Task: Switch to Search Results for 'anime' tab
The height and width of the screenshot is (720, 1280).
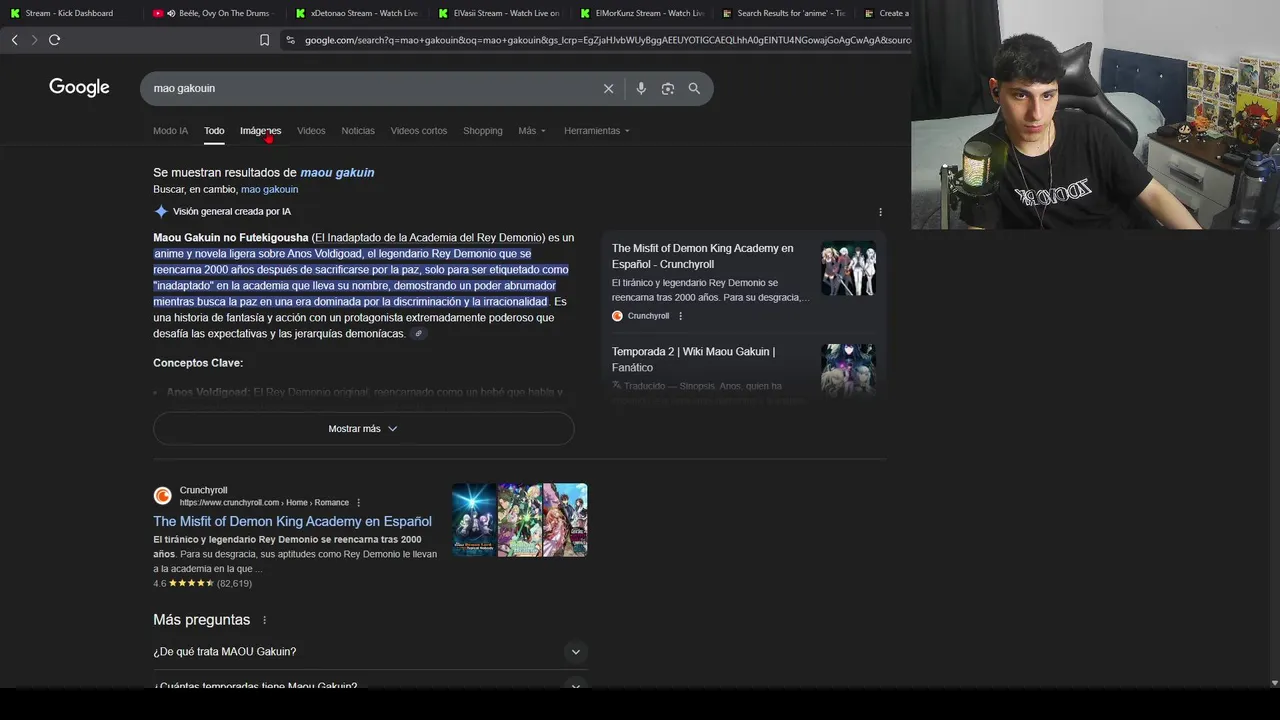Action: click(x=784, y=13)
